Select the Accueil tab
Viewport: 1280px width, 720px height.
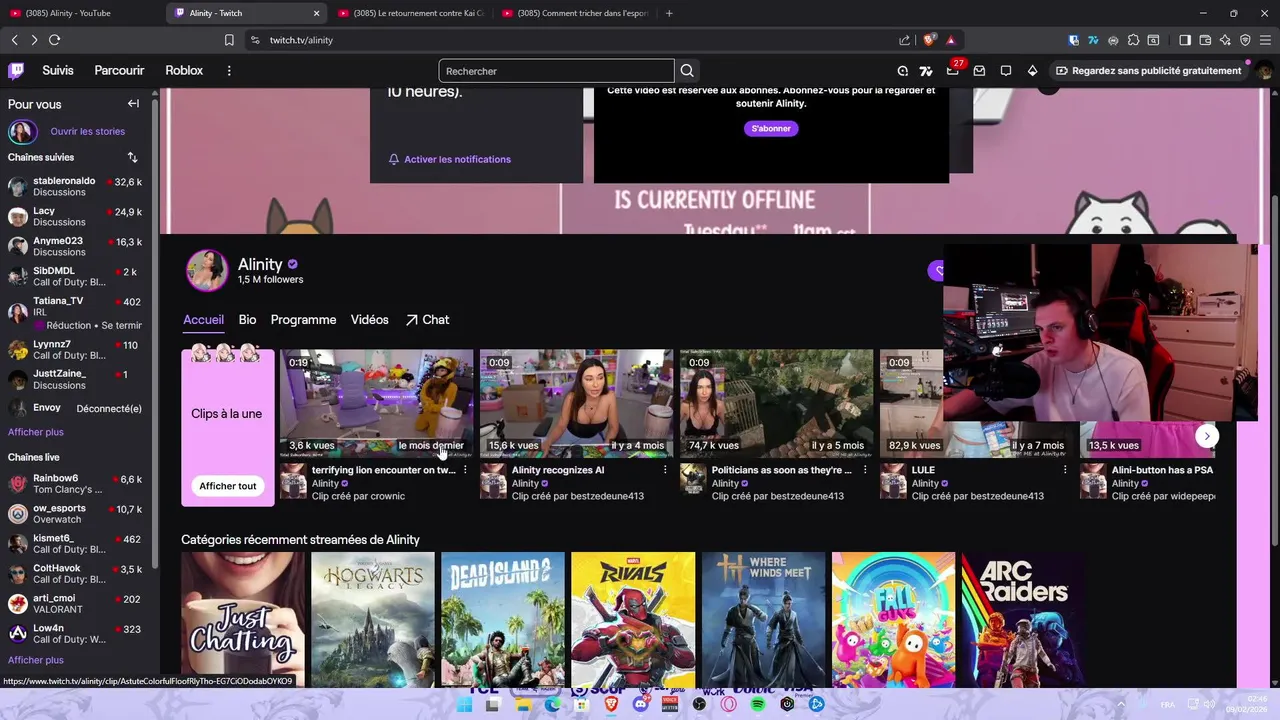click(x=203, y=320)
